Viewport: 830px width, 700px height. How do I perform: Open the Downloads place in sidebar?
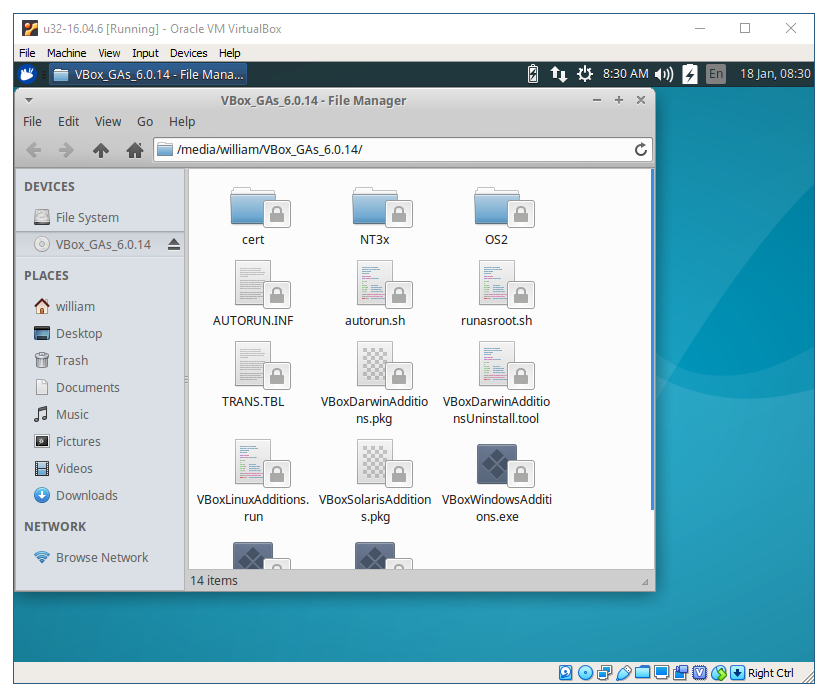[x=86, y=495]
